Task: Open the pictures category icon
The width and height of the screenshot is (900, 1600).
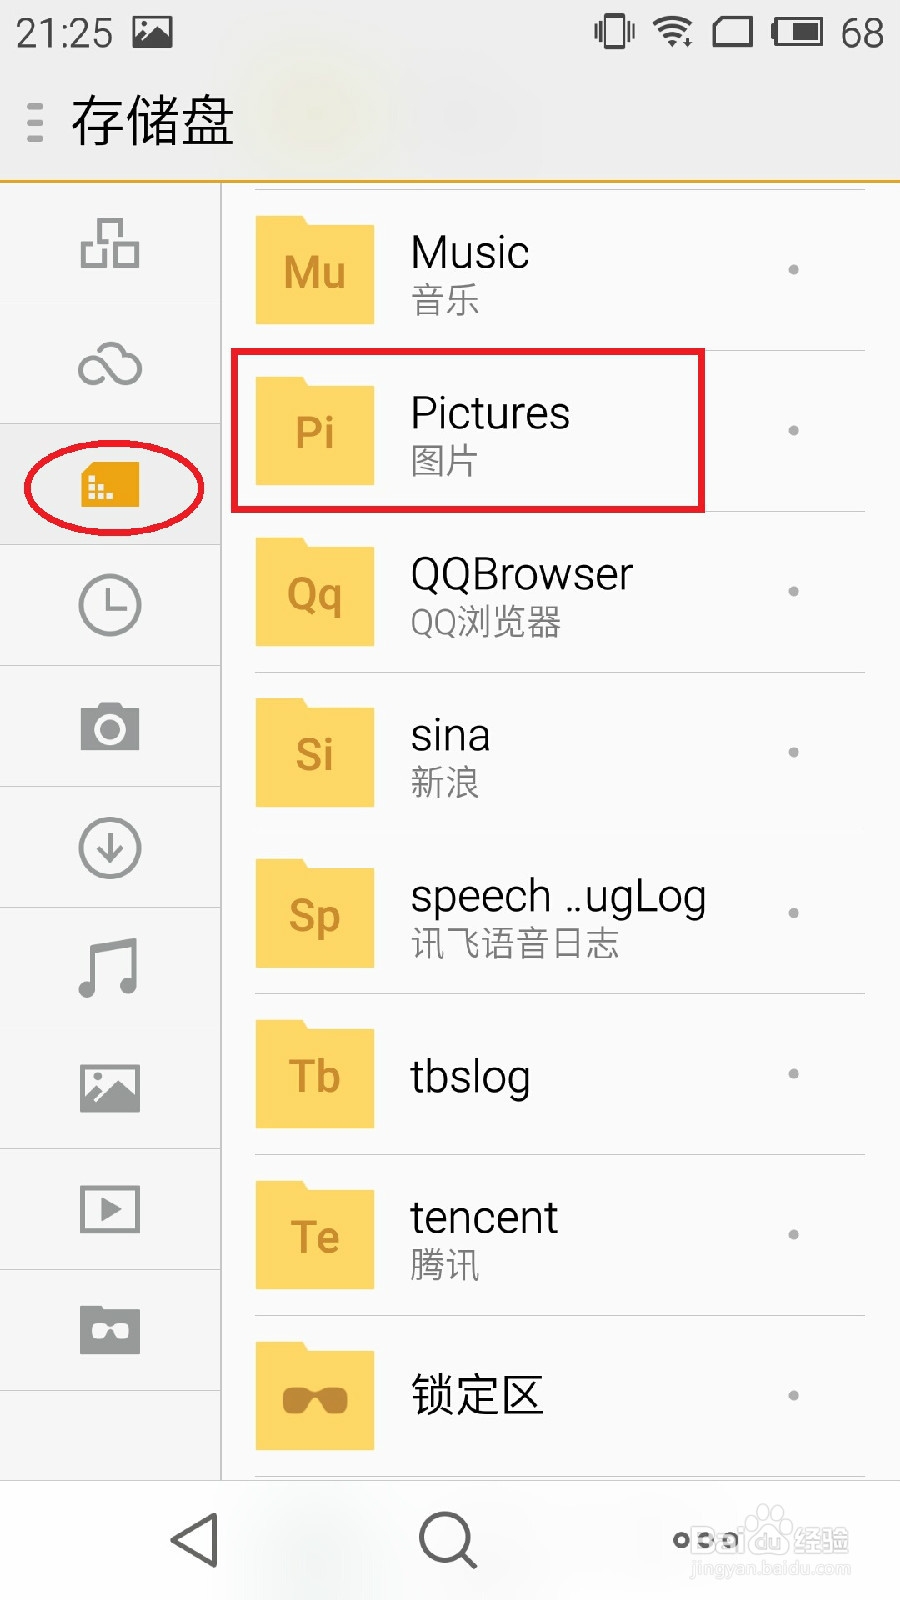Action: coord(110,1088)
